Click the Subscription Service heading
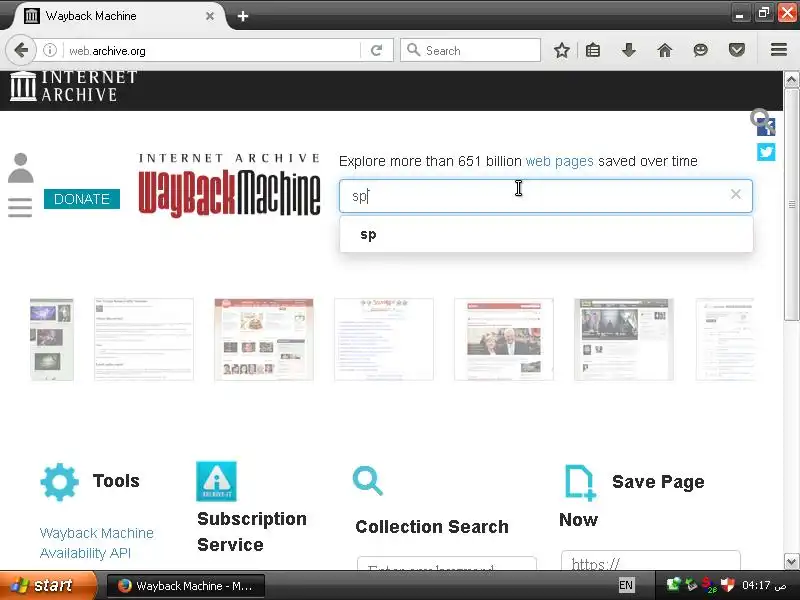 [252, 532]
